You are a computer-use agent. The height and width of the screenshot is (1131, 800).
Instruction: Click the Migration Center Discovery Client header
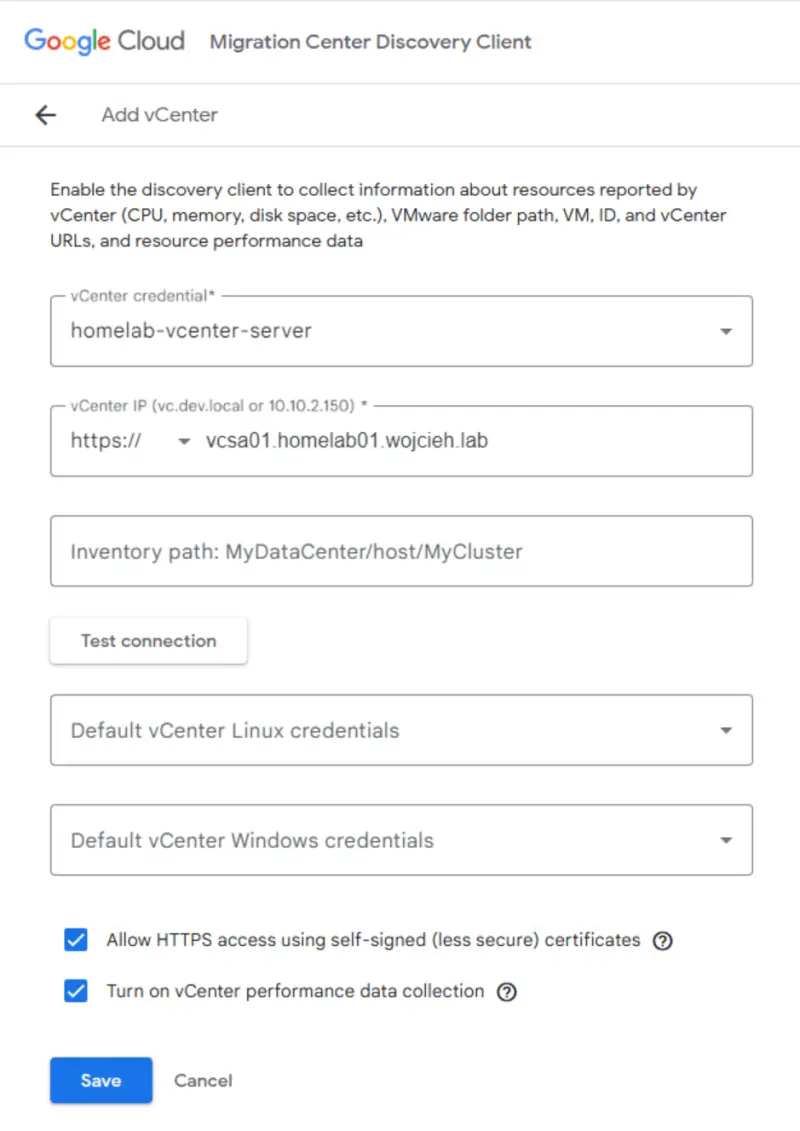370,42
